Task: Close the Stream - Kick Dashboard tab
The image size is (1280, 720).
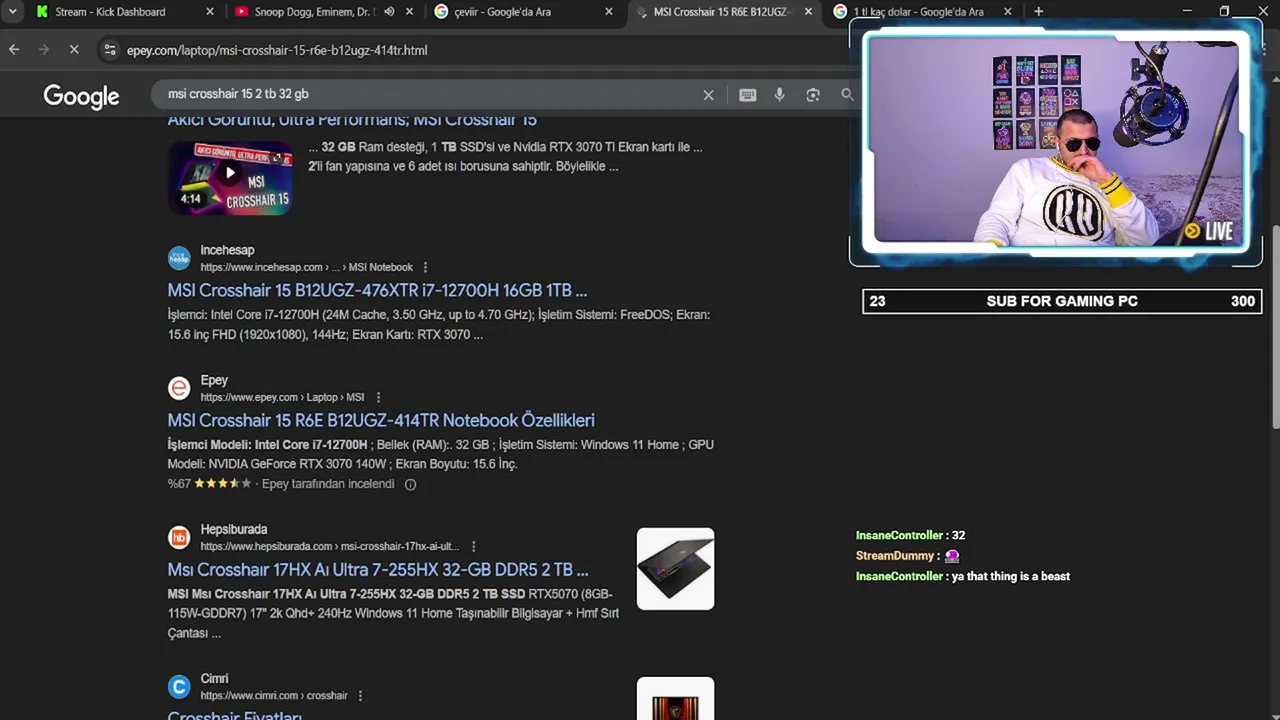Action: [x=209, y=12]
